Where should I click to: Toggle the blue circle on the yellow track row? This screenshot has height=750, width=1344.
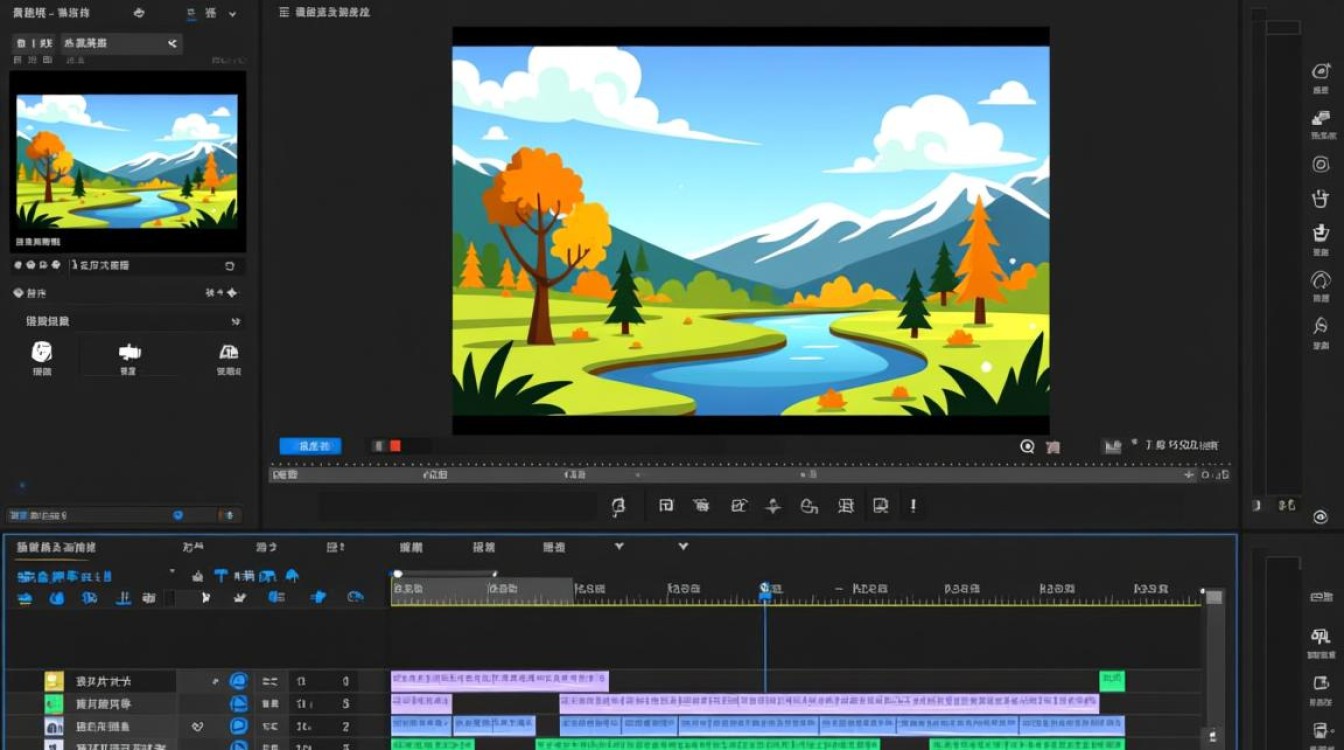pyautogui.click(x=238, y=681)
